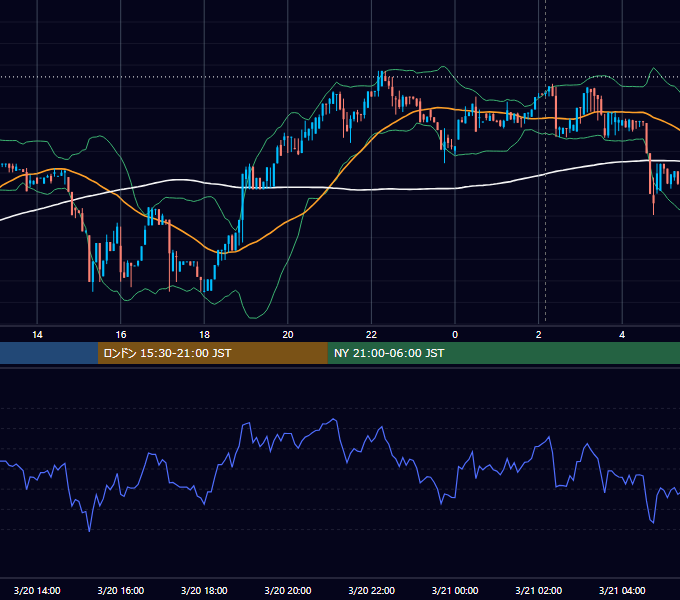Image resolution: width=680 pixels, height=600 pixels.
Task: Click the 3/21 04:00 date label
Action: tap(622, 590)
